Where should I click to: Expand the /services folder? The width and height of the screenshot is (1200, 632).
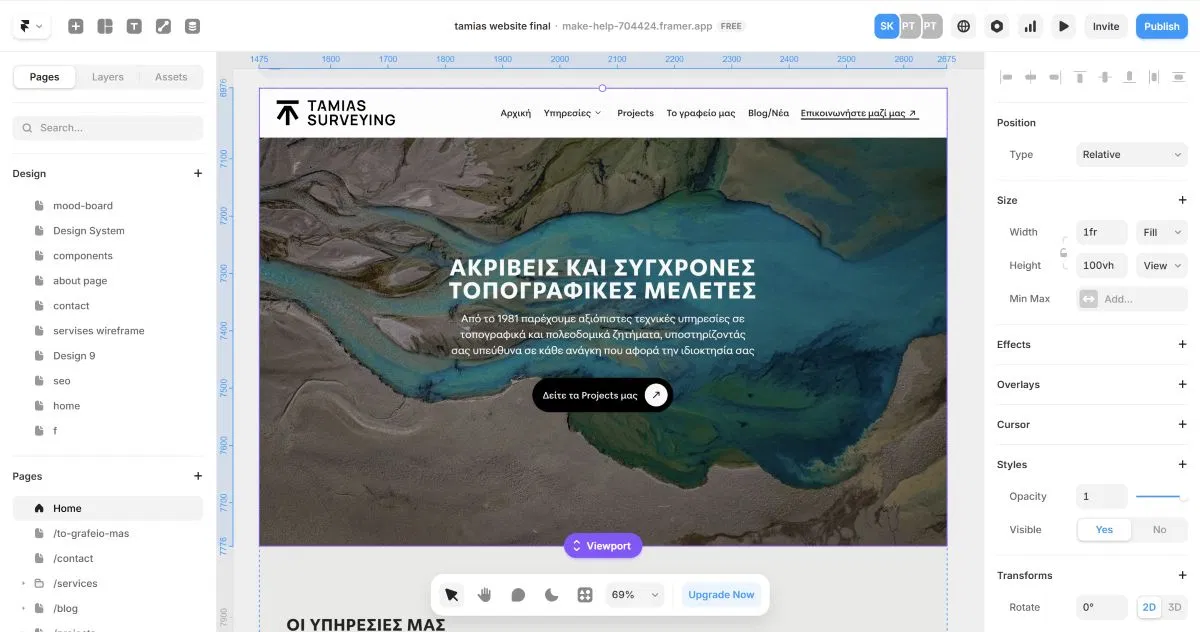click(x=22, y=583)
